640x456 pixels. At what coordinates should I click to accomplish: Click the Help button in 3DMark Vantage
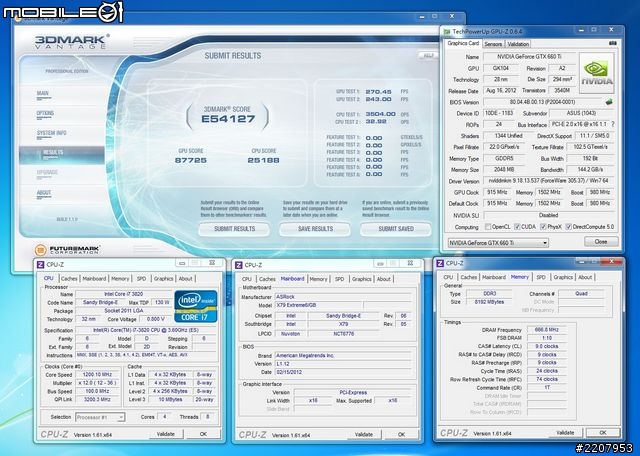click(428, 56)
